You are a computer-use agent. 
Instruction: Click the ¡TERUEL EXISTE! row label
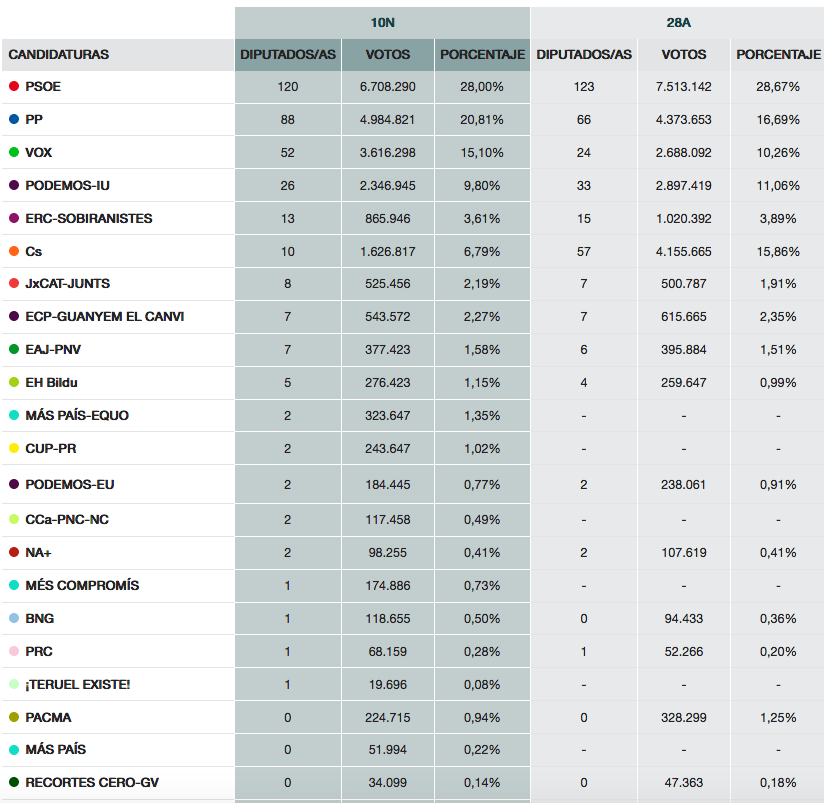pos(78,685)
